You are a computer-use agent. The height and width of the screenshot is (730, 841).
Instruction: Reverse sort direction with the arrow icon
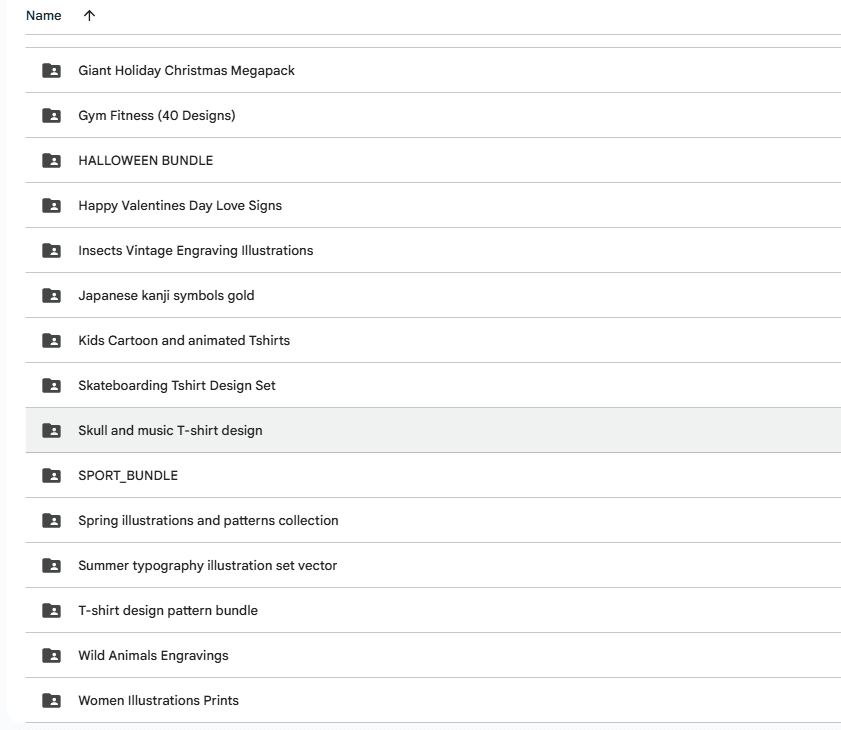tap(89, 16)
